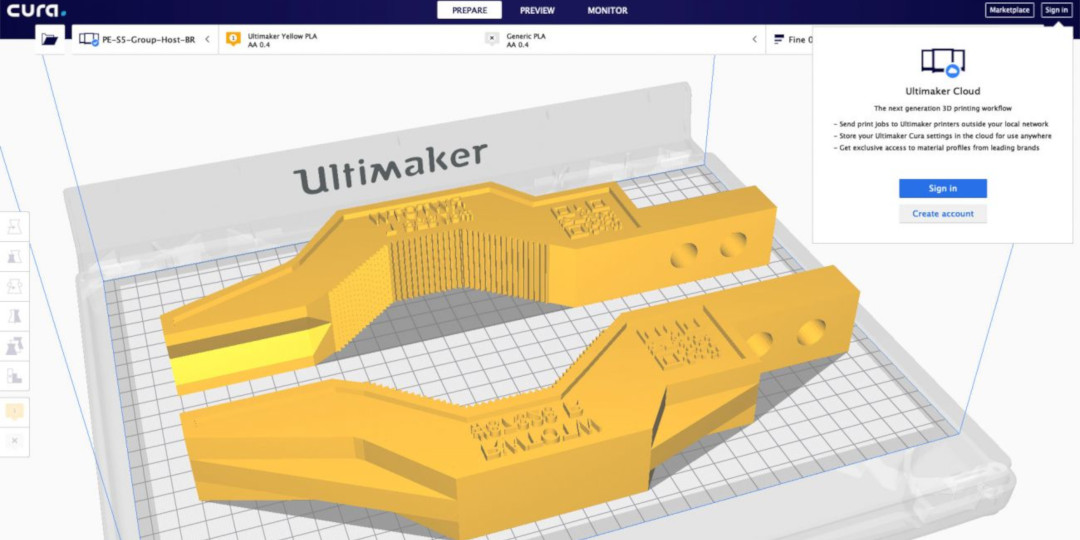
Task: Click the Sign in button in the top bar
Action: [x=1056, y=10]
